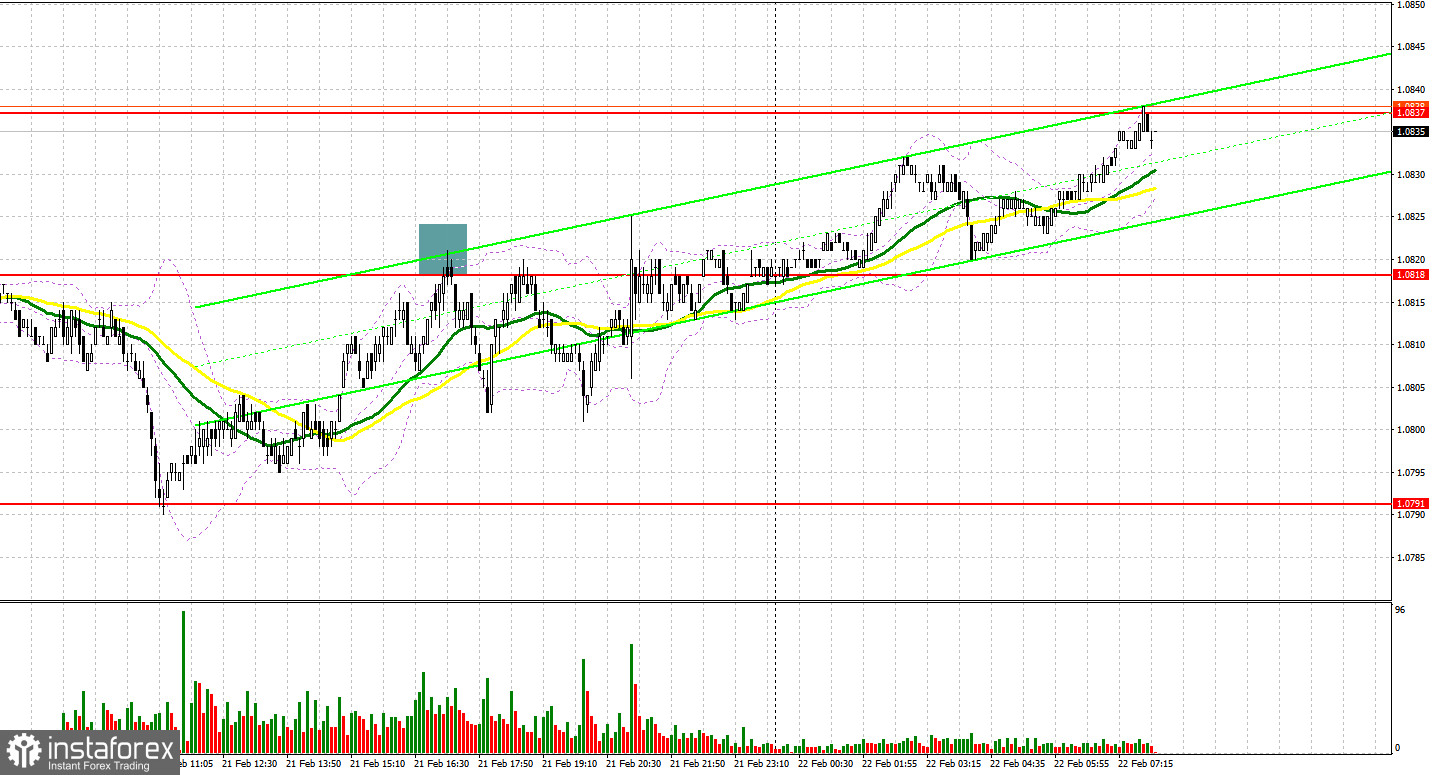Click the 1.0815 price axis label
This screenshot has width=1432, height=775.
coord(1410,302)
